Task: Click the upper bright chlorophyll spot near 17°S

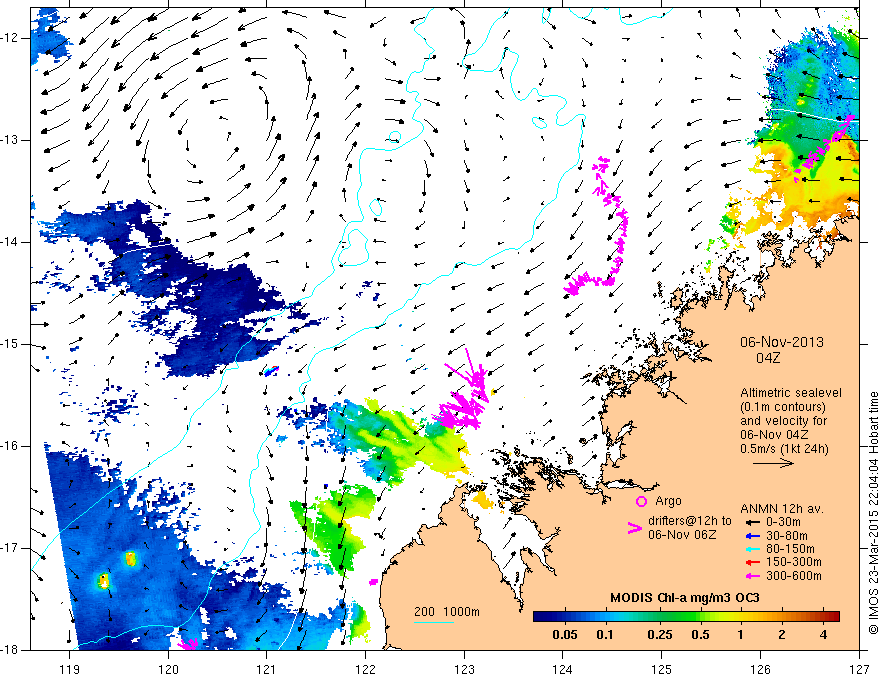Action: [x=130, y=559]
